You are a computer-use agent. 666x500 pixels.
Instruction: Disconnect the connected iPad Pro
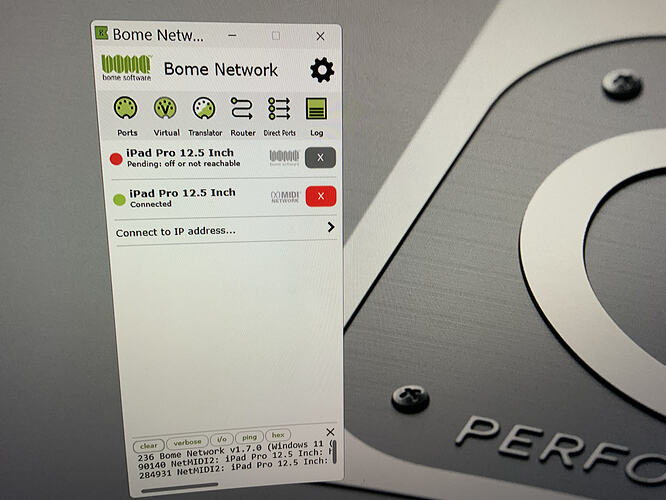pos(321,196)
